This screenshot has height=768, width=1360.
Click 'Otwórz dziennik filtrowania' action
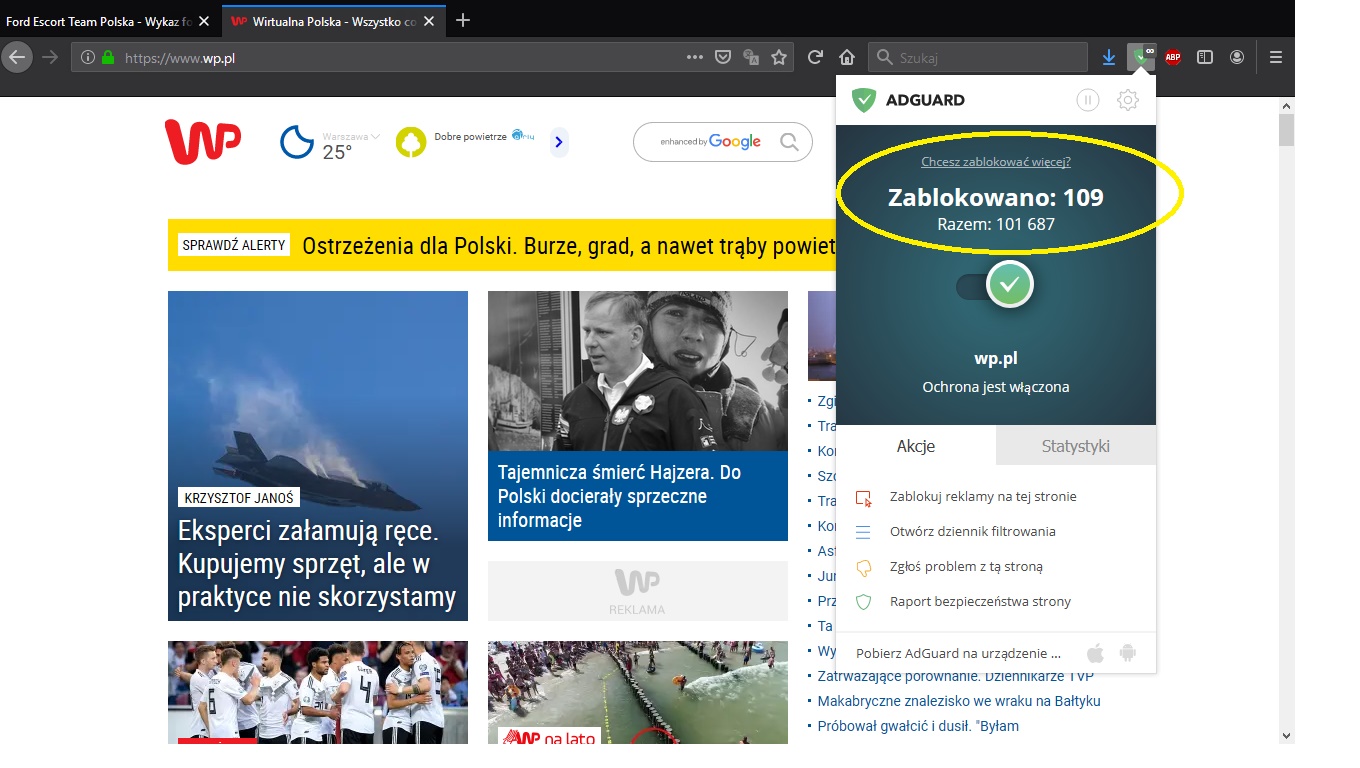[972, 532]
